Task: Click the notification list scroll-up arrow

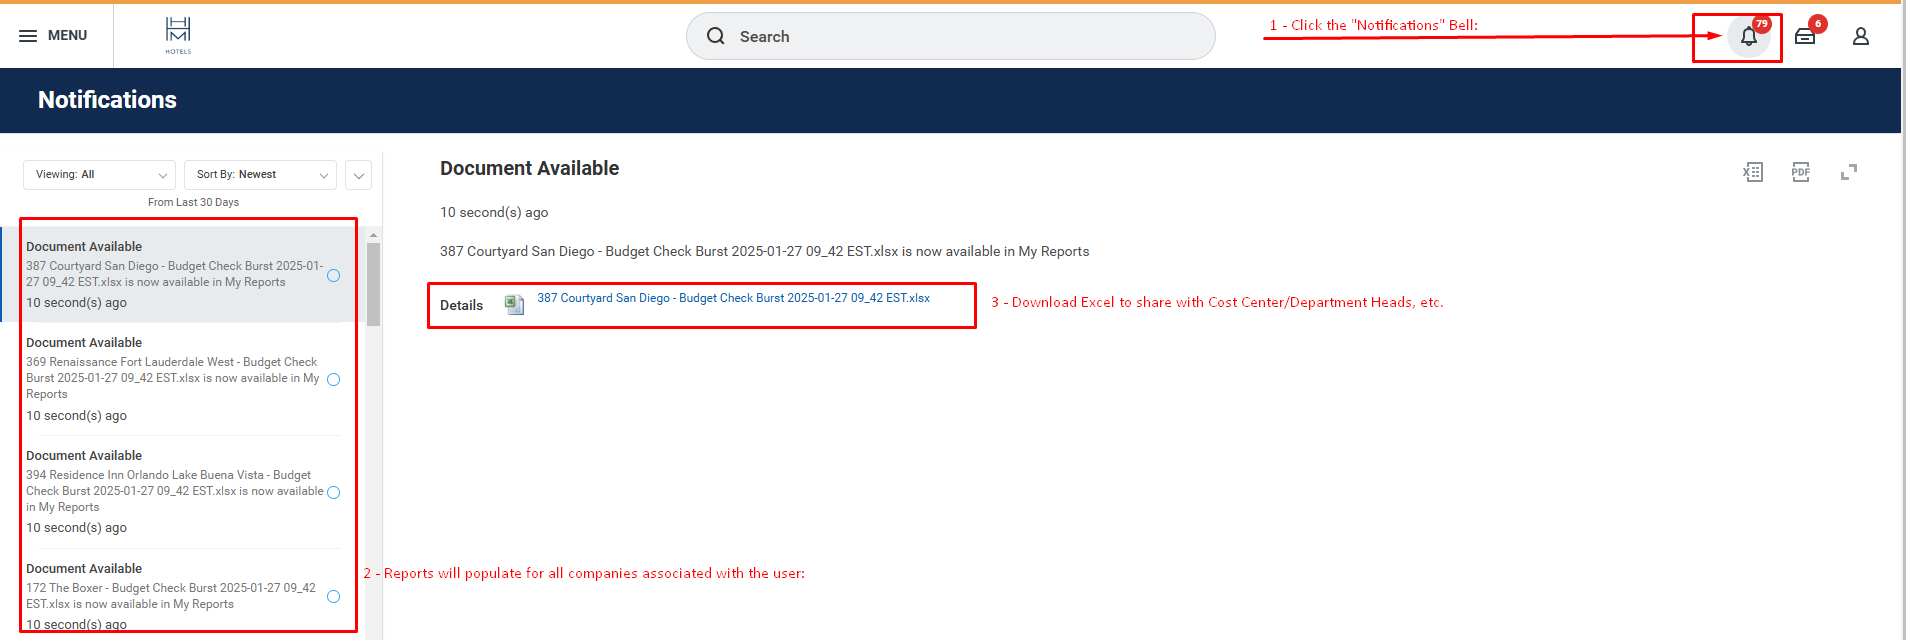Action: (373, 235)
